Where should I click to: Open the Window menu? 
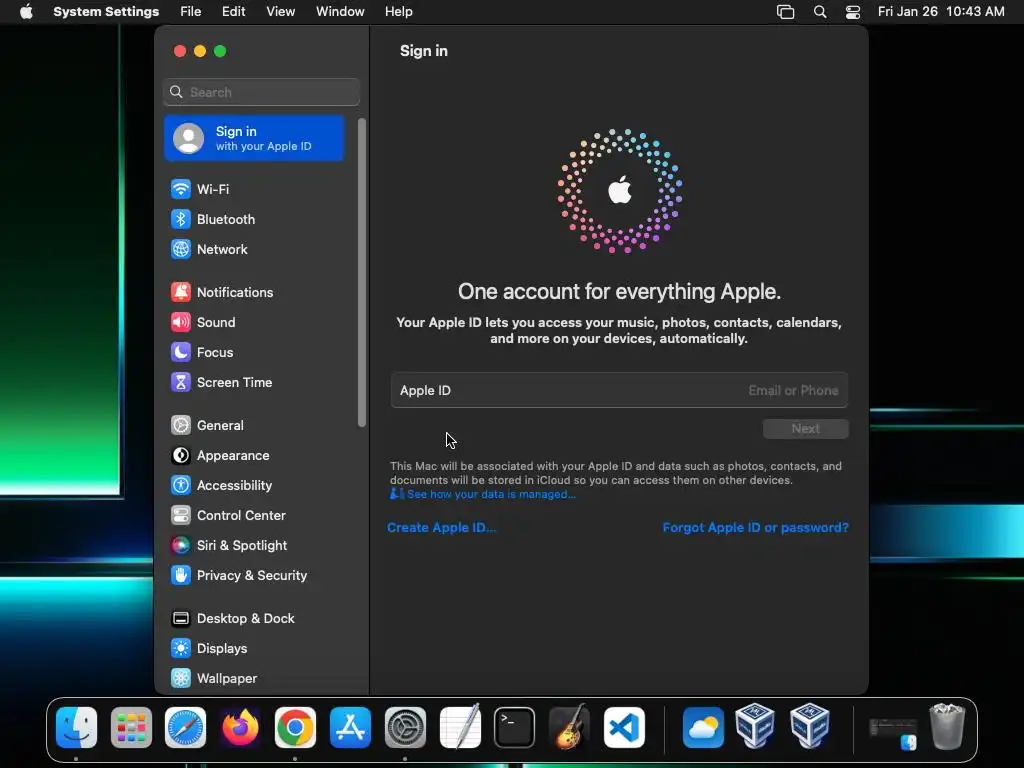tap(340, 12)
